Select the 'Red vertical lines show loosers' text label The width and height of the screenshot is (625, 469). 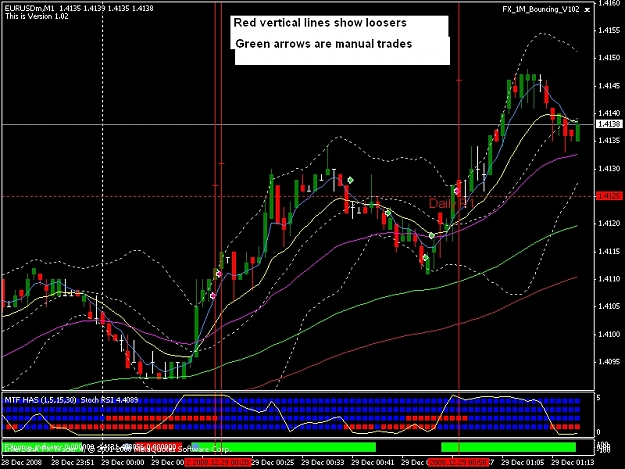click(x=320, y=23)
